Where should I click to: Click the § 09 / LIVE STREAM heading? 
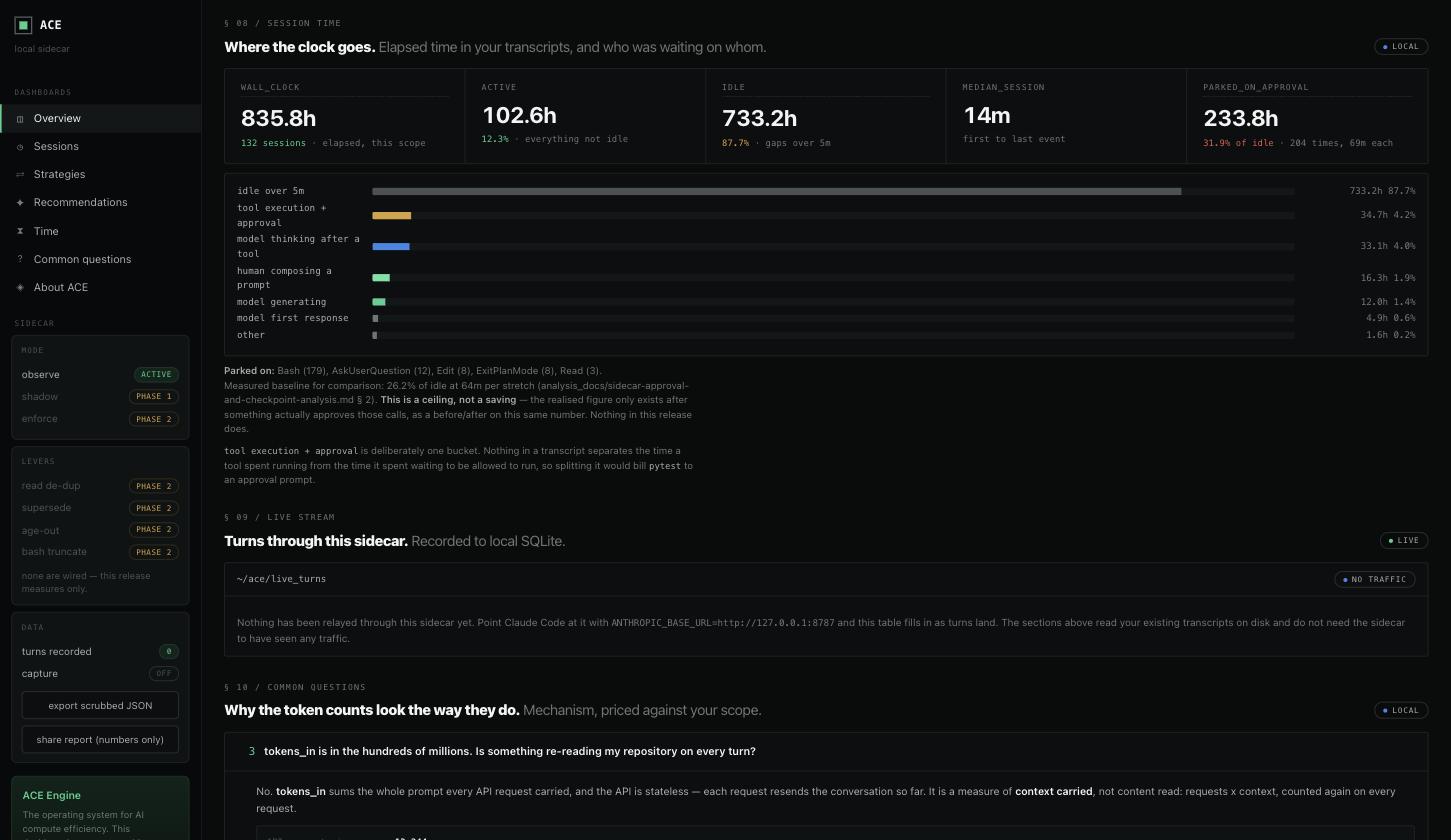(x=279, y=517)
